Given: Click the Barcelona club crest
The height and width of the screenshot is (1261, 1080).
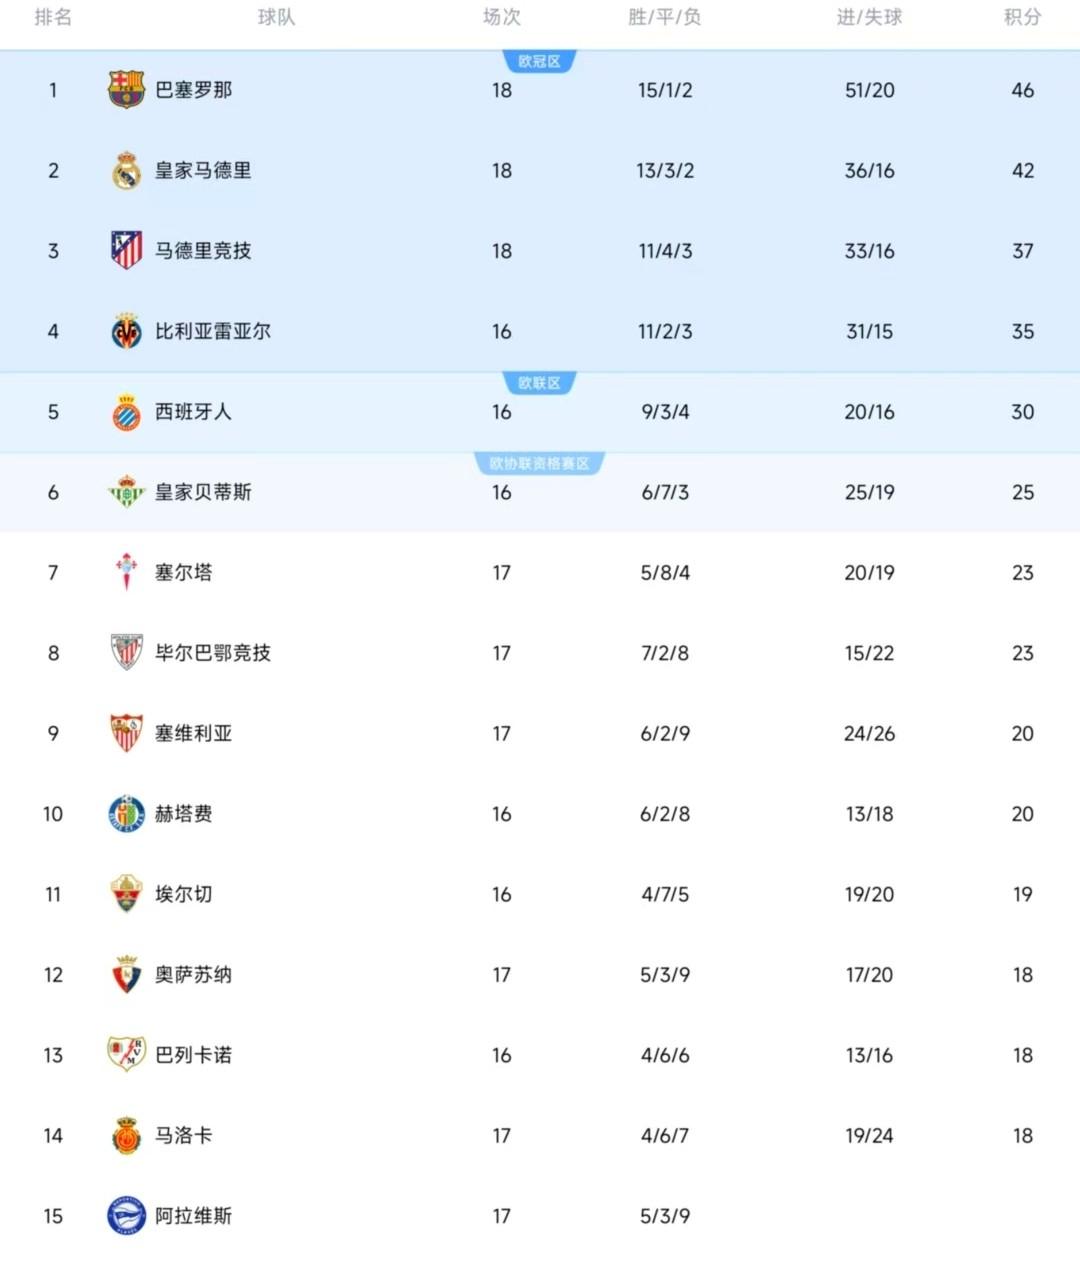Looking at the screenshot, I should 126,90.
